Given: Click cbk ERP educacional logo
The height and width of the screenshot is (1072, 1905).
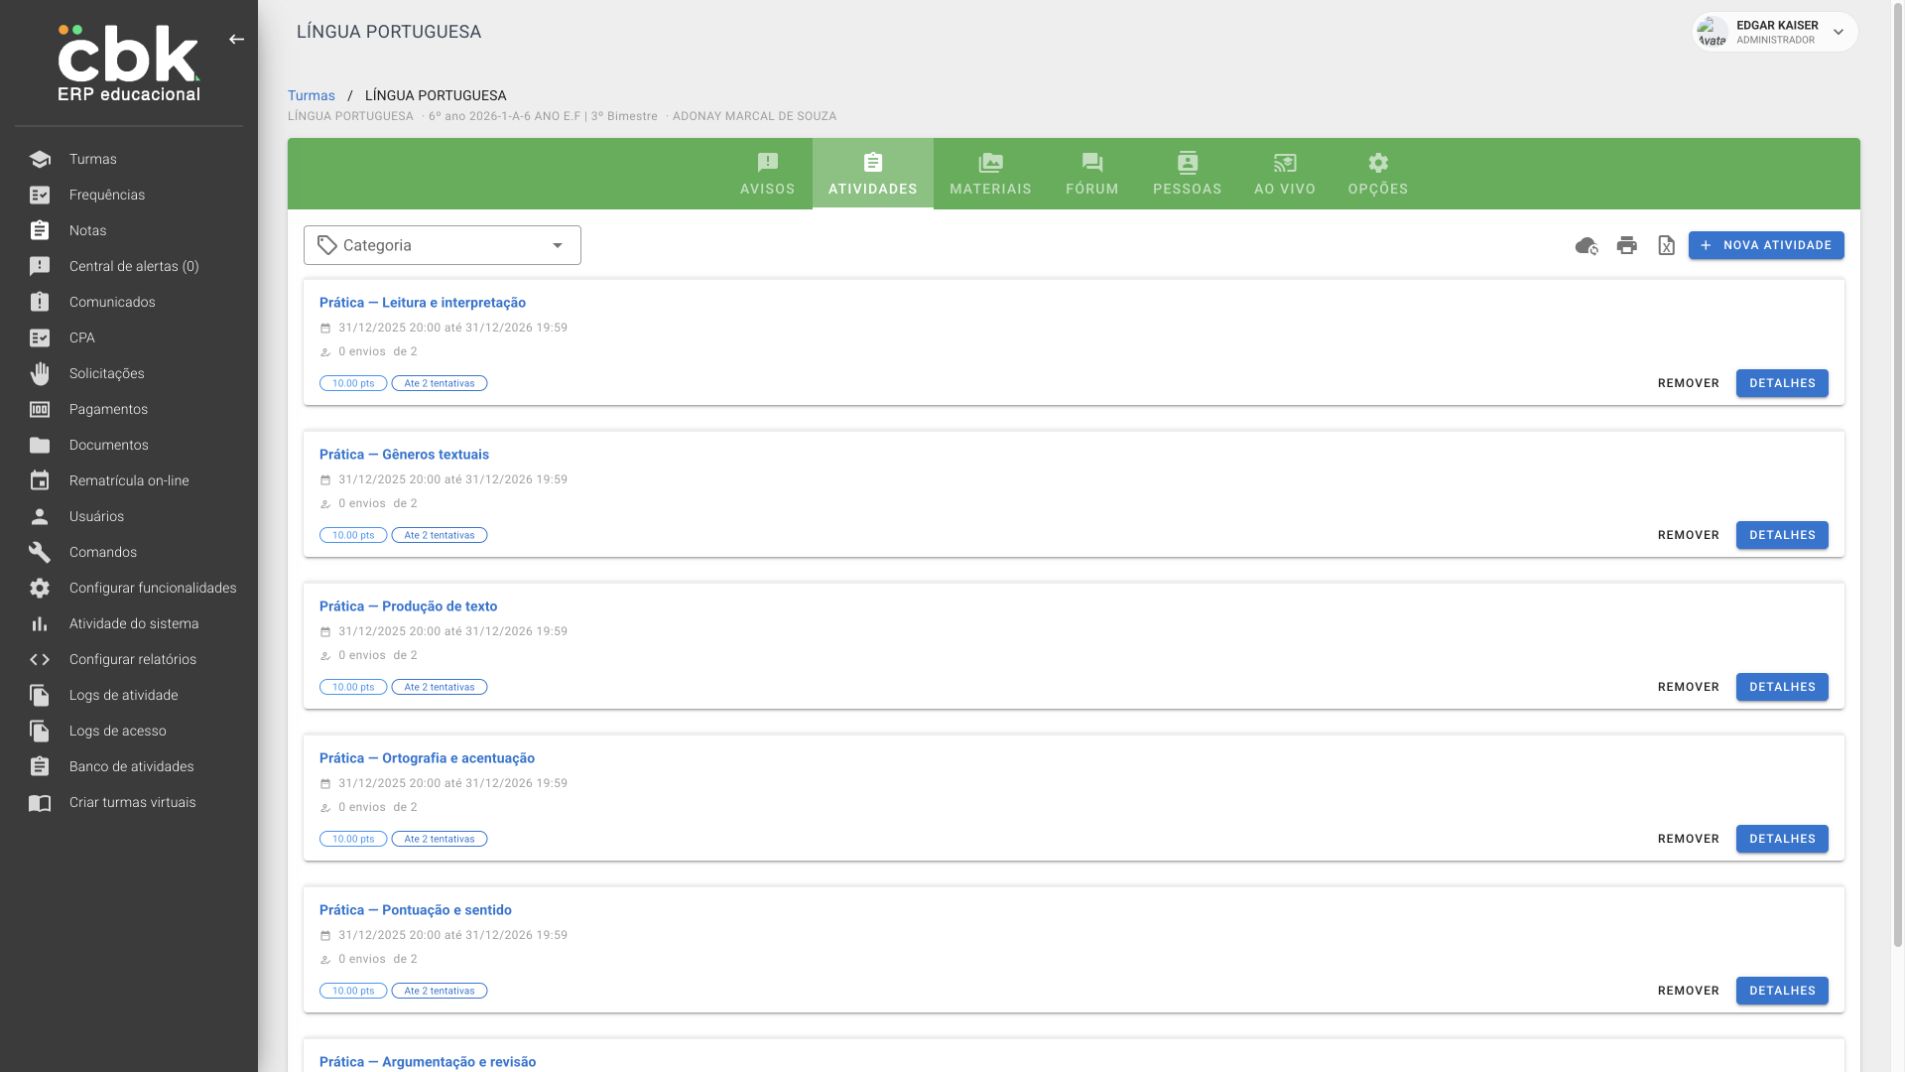Looking at the screenshot, I should (x=128, y=63).
